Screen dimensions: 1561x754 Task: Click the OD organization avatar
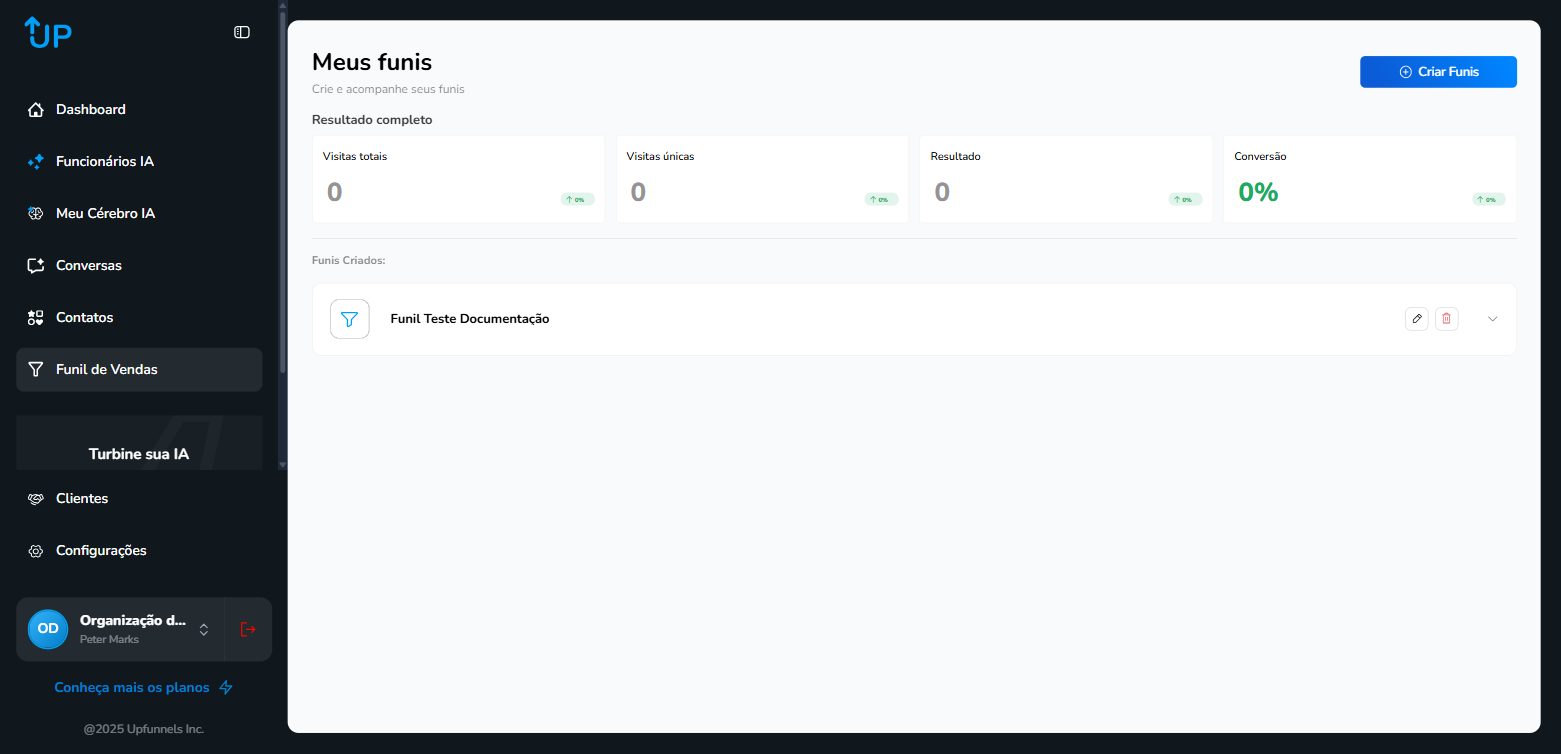48,629
